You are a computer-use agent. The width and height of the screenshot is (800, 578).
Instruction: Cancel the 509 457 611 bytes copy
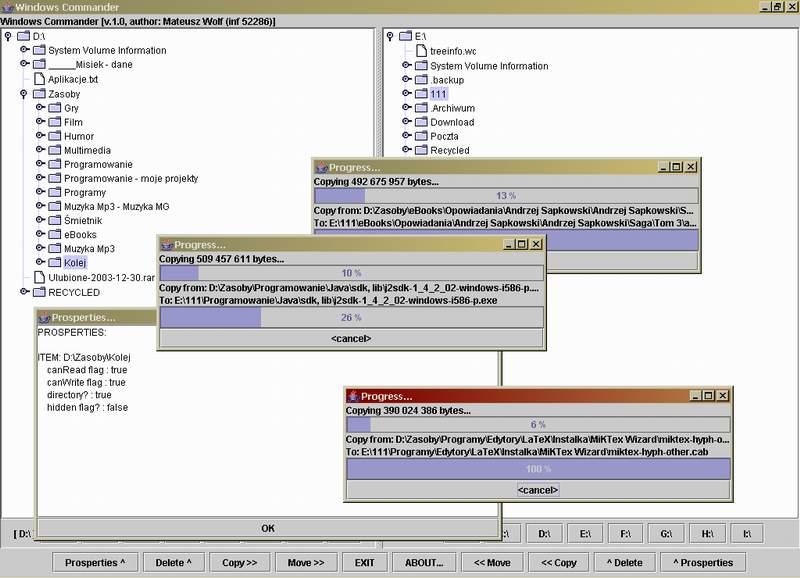351,339
